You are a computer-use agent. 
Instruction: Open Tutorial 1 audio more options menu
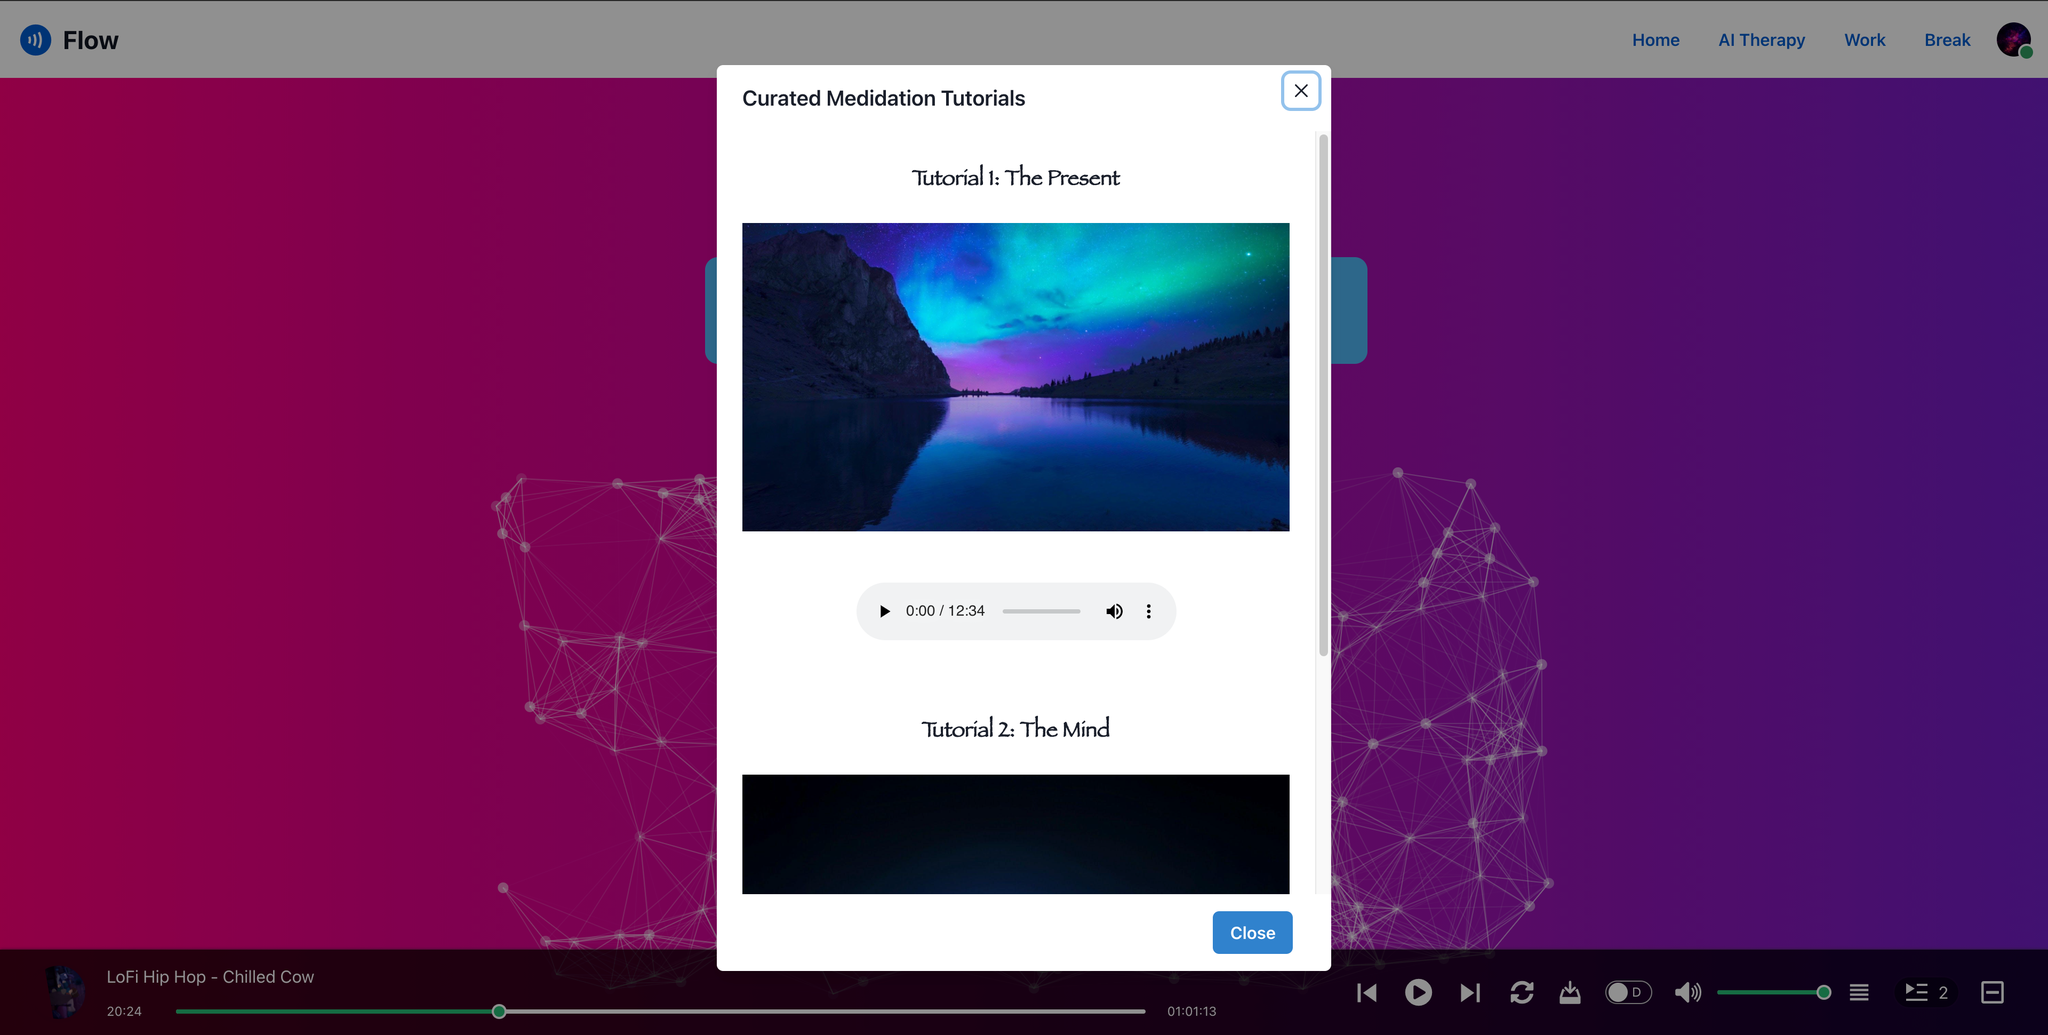click(x=1148, y=611)
